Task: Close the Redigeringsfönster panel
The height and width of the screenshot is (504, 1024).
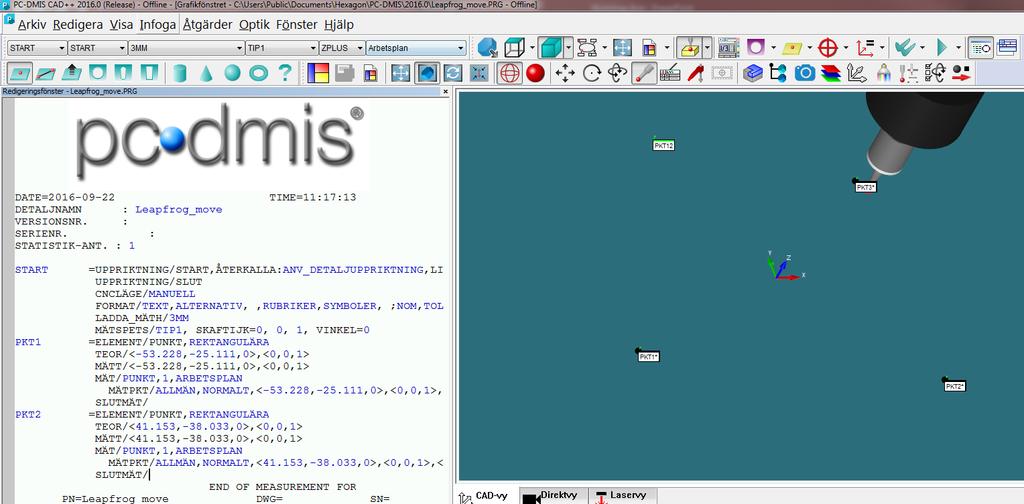Action: click(446, 92)
